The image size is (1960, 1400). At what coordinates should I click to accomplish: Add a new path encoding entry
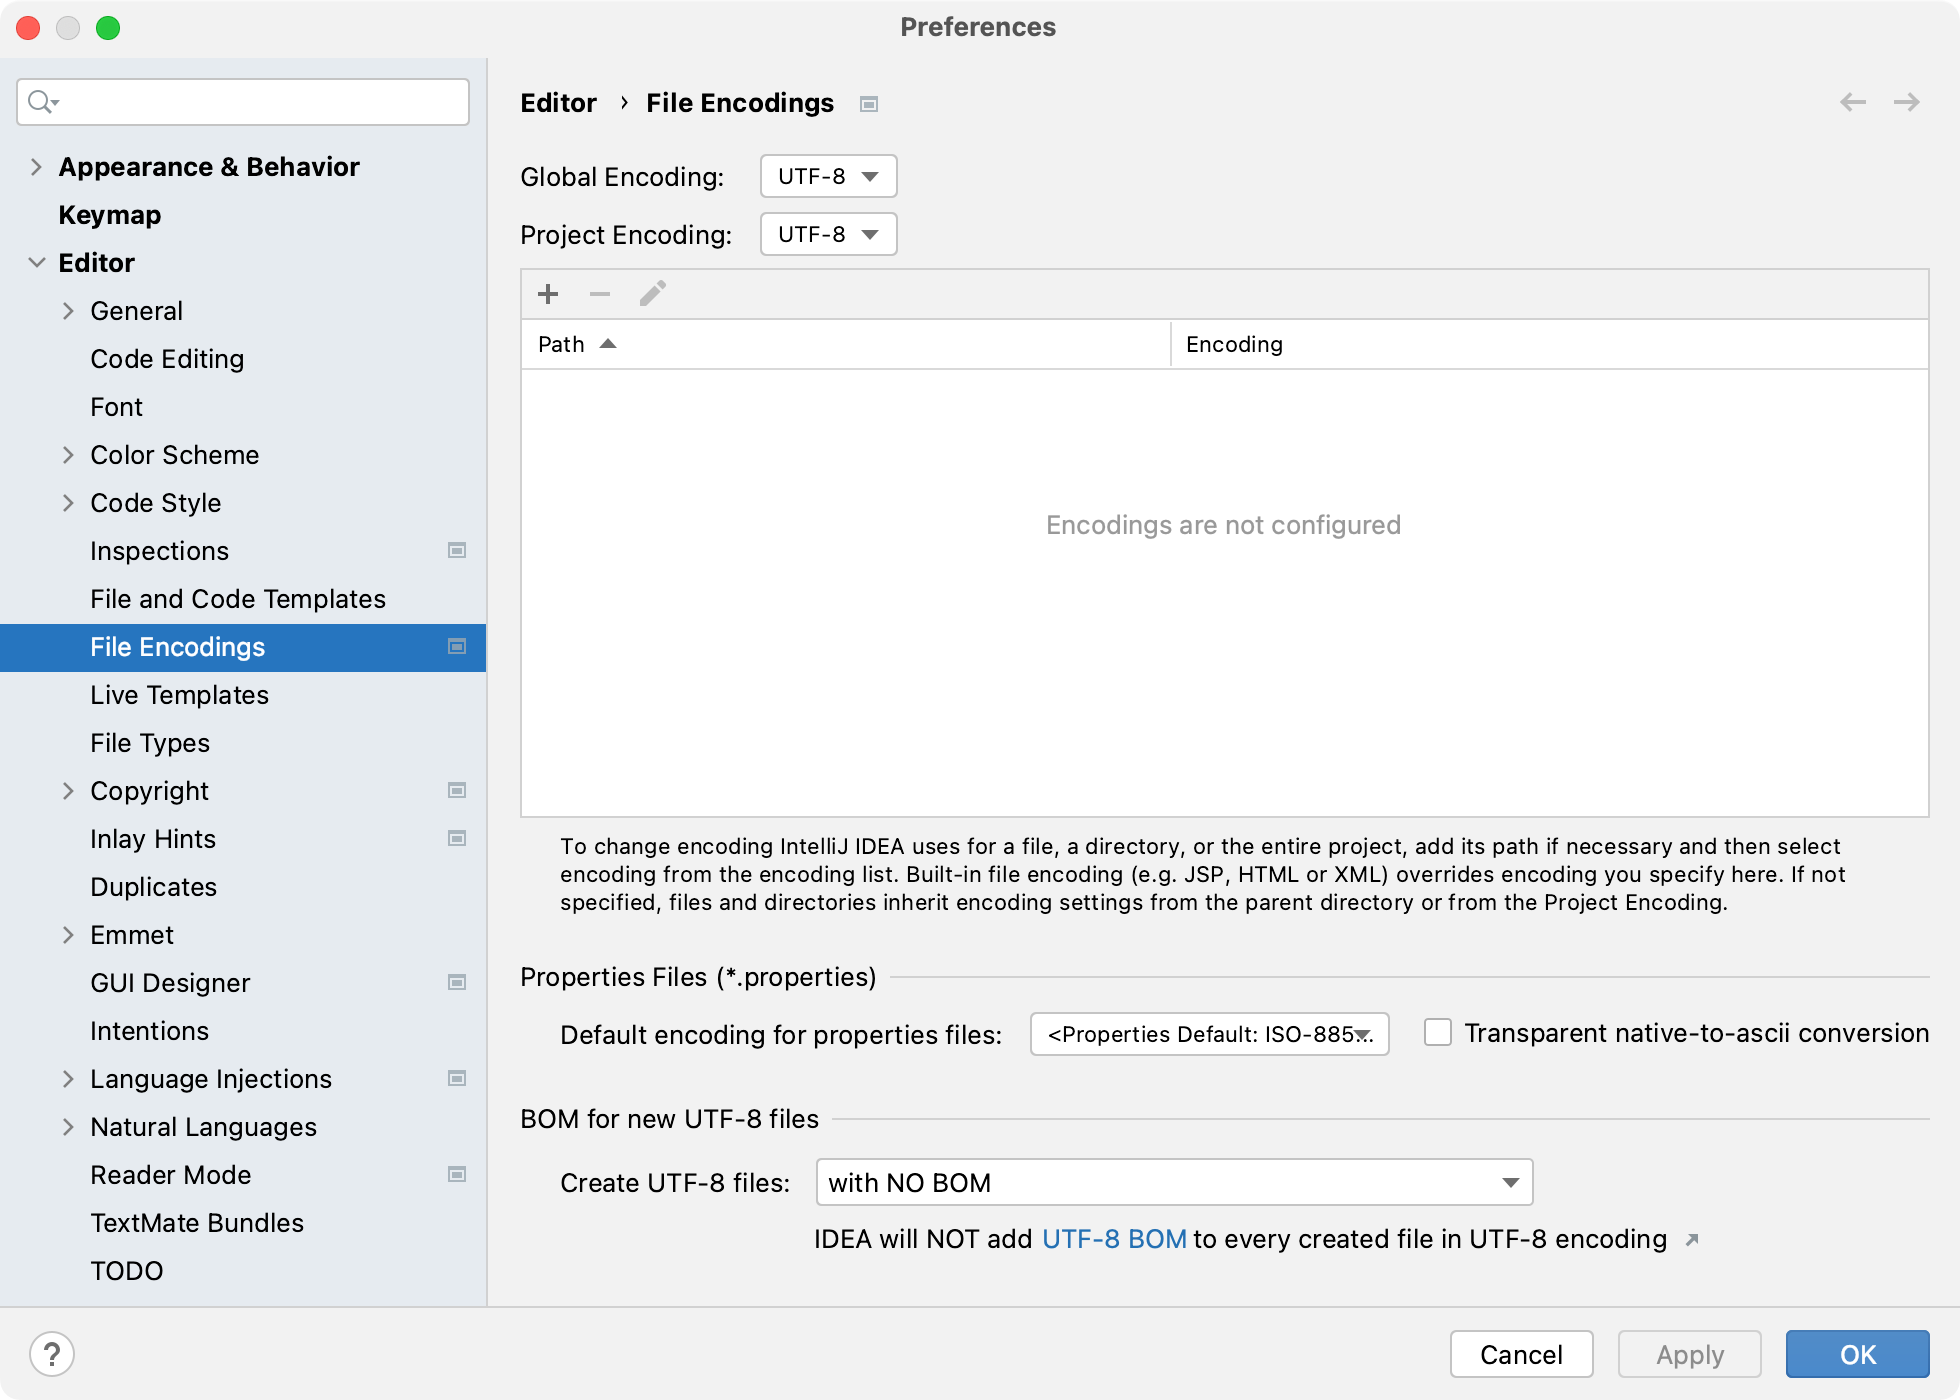pyautogui.click(x=548, y=293)
